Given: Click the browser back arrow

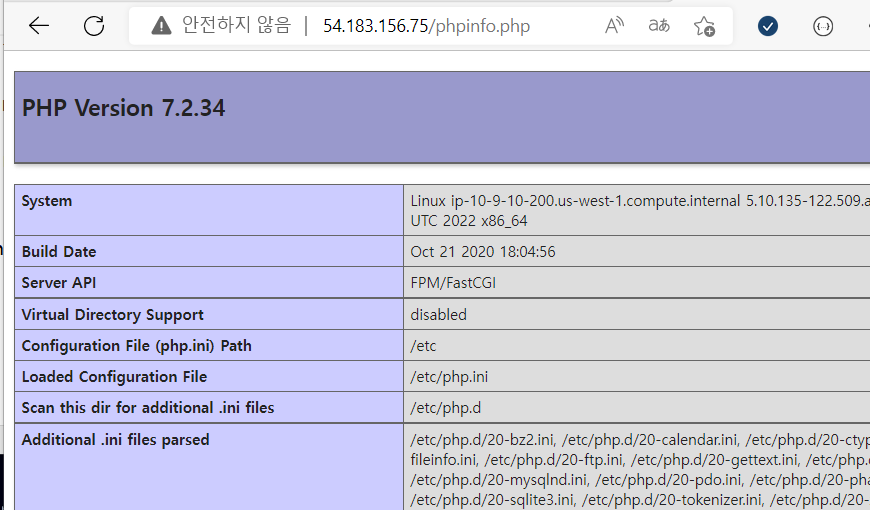Looking at the screenshot, I should 39,26.
